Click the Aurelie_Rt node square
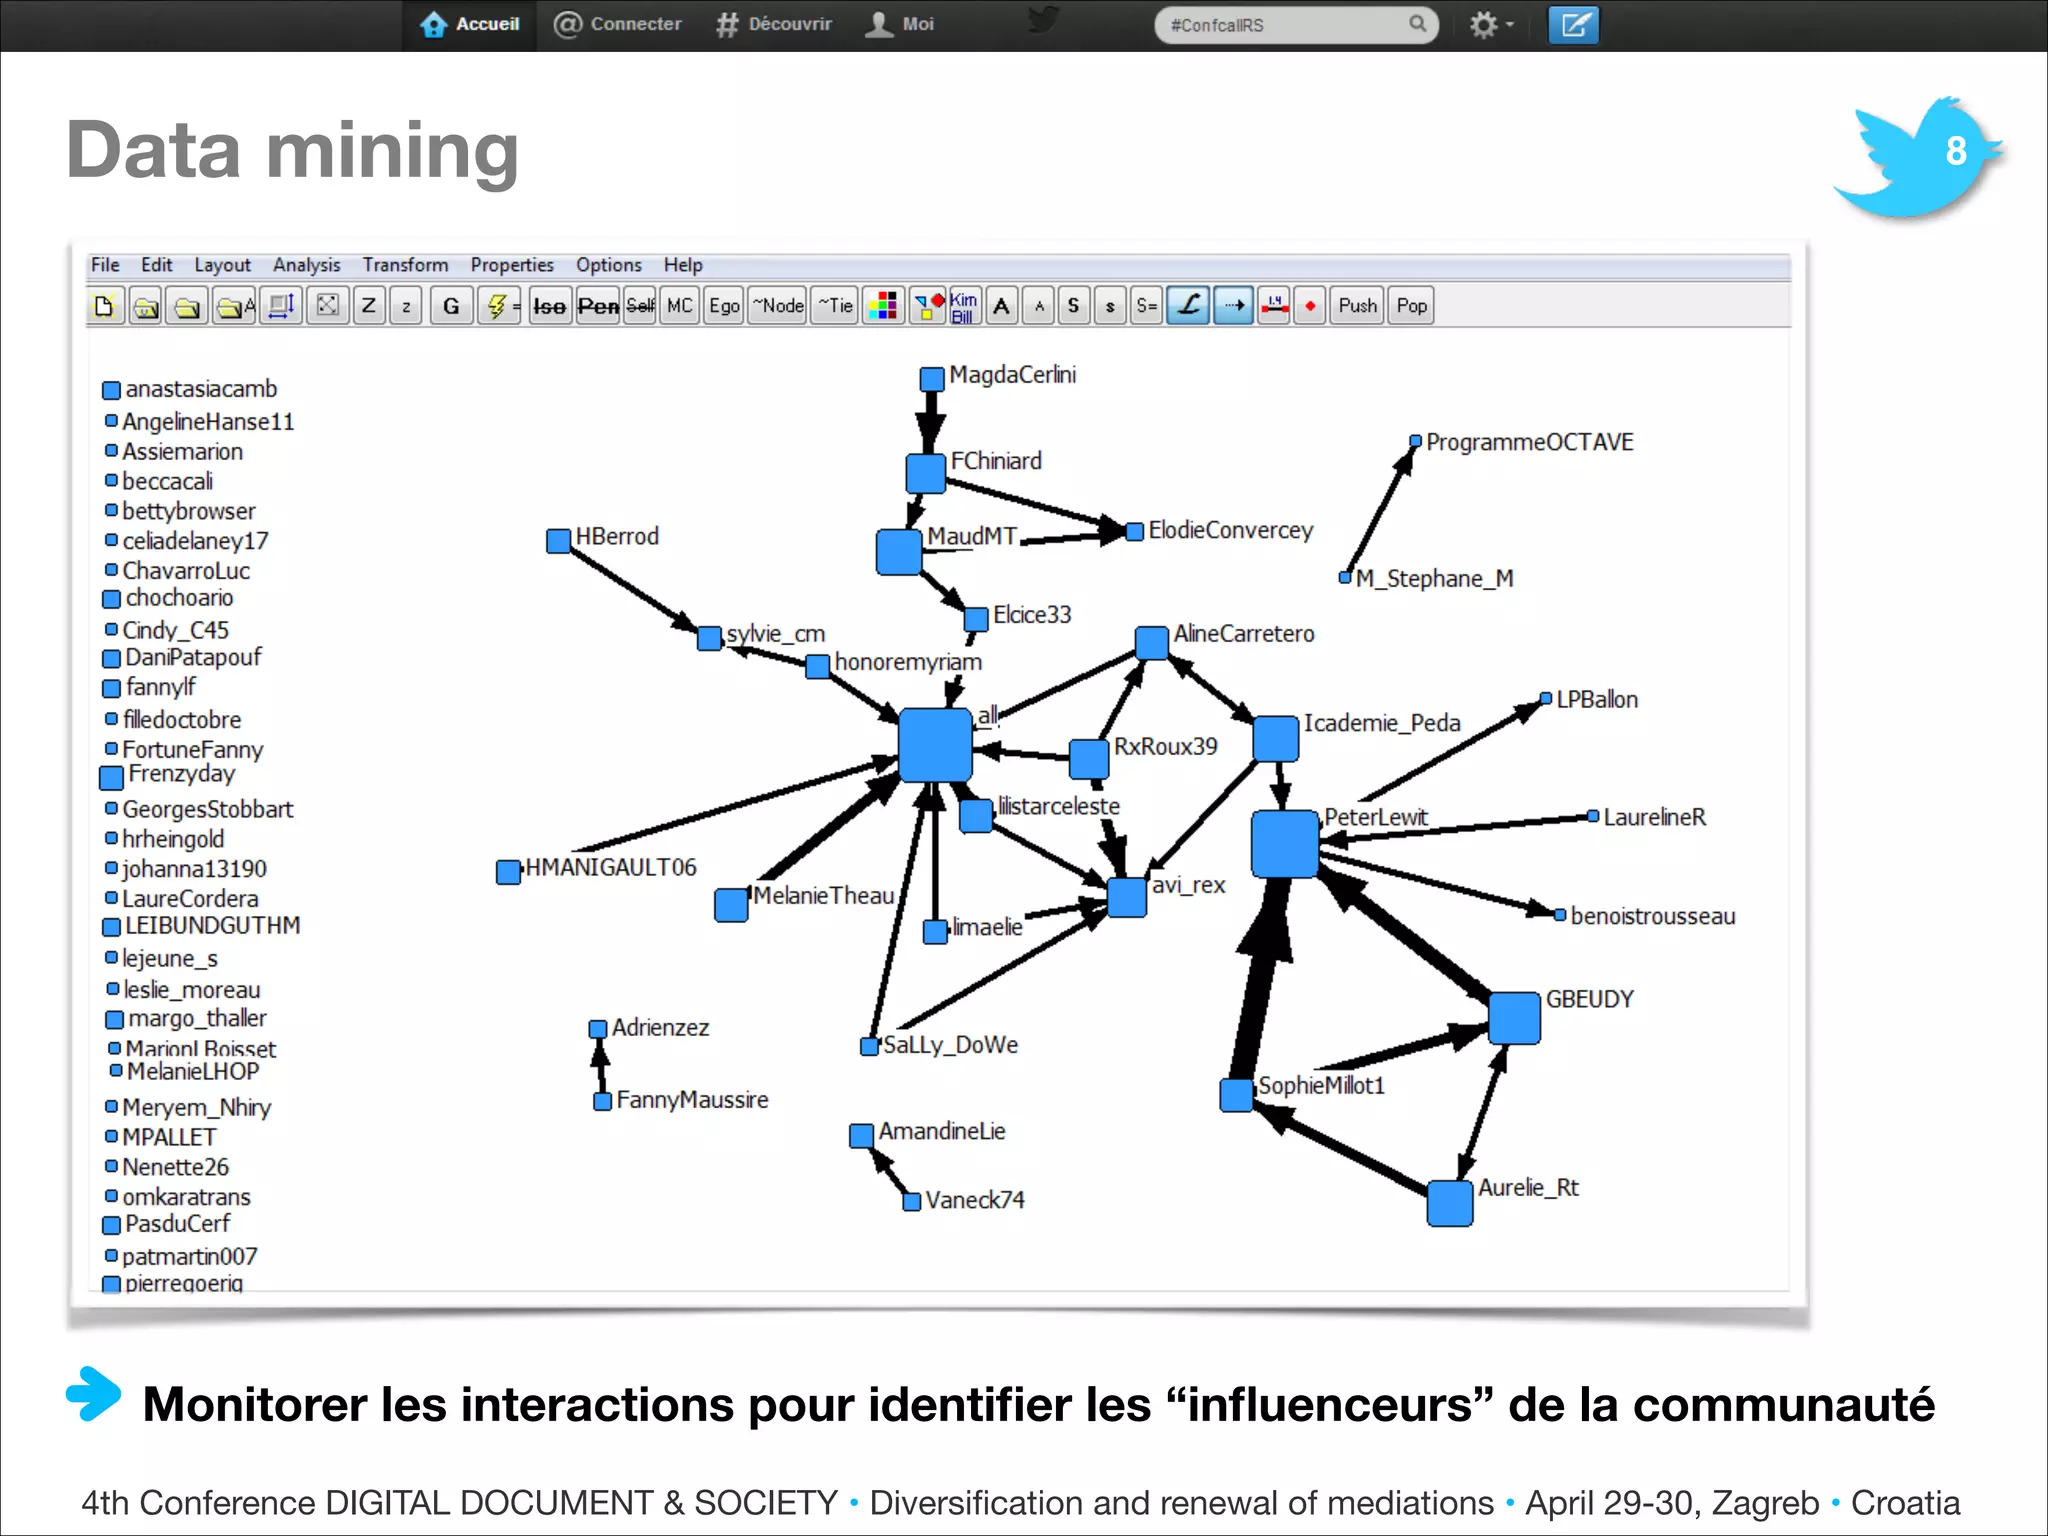The width and height of the screenshot is (2048, 1536). pos(1450,1204)
